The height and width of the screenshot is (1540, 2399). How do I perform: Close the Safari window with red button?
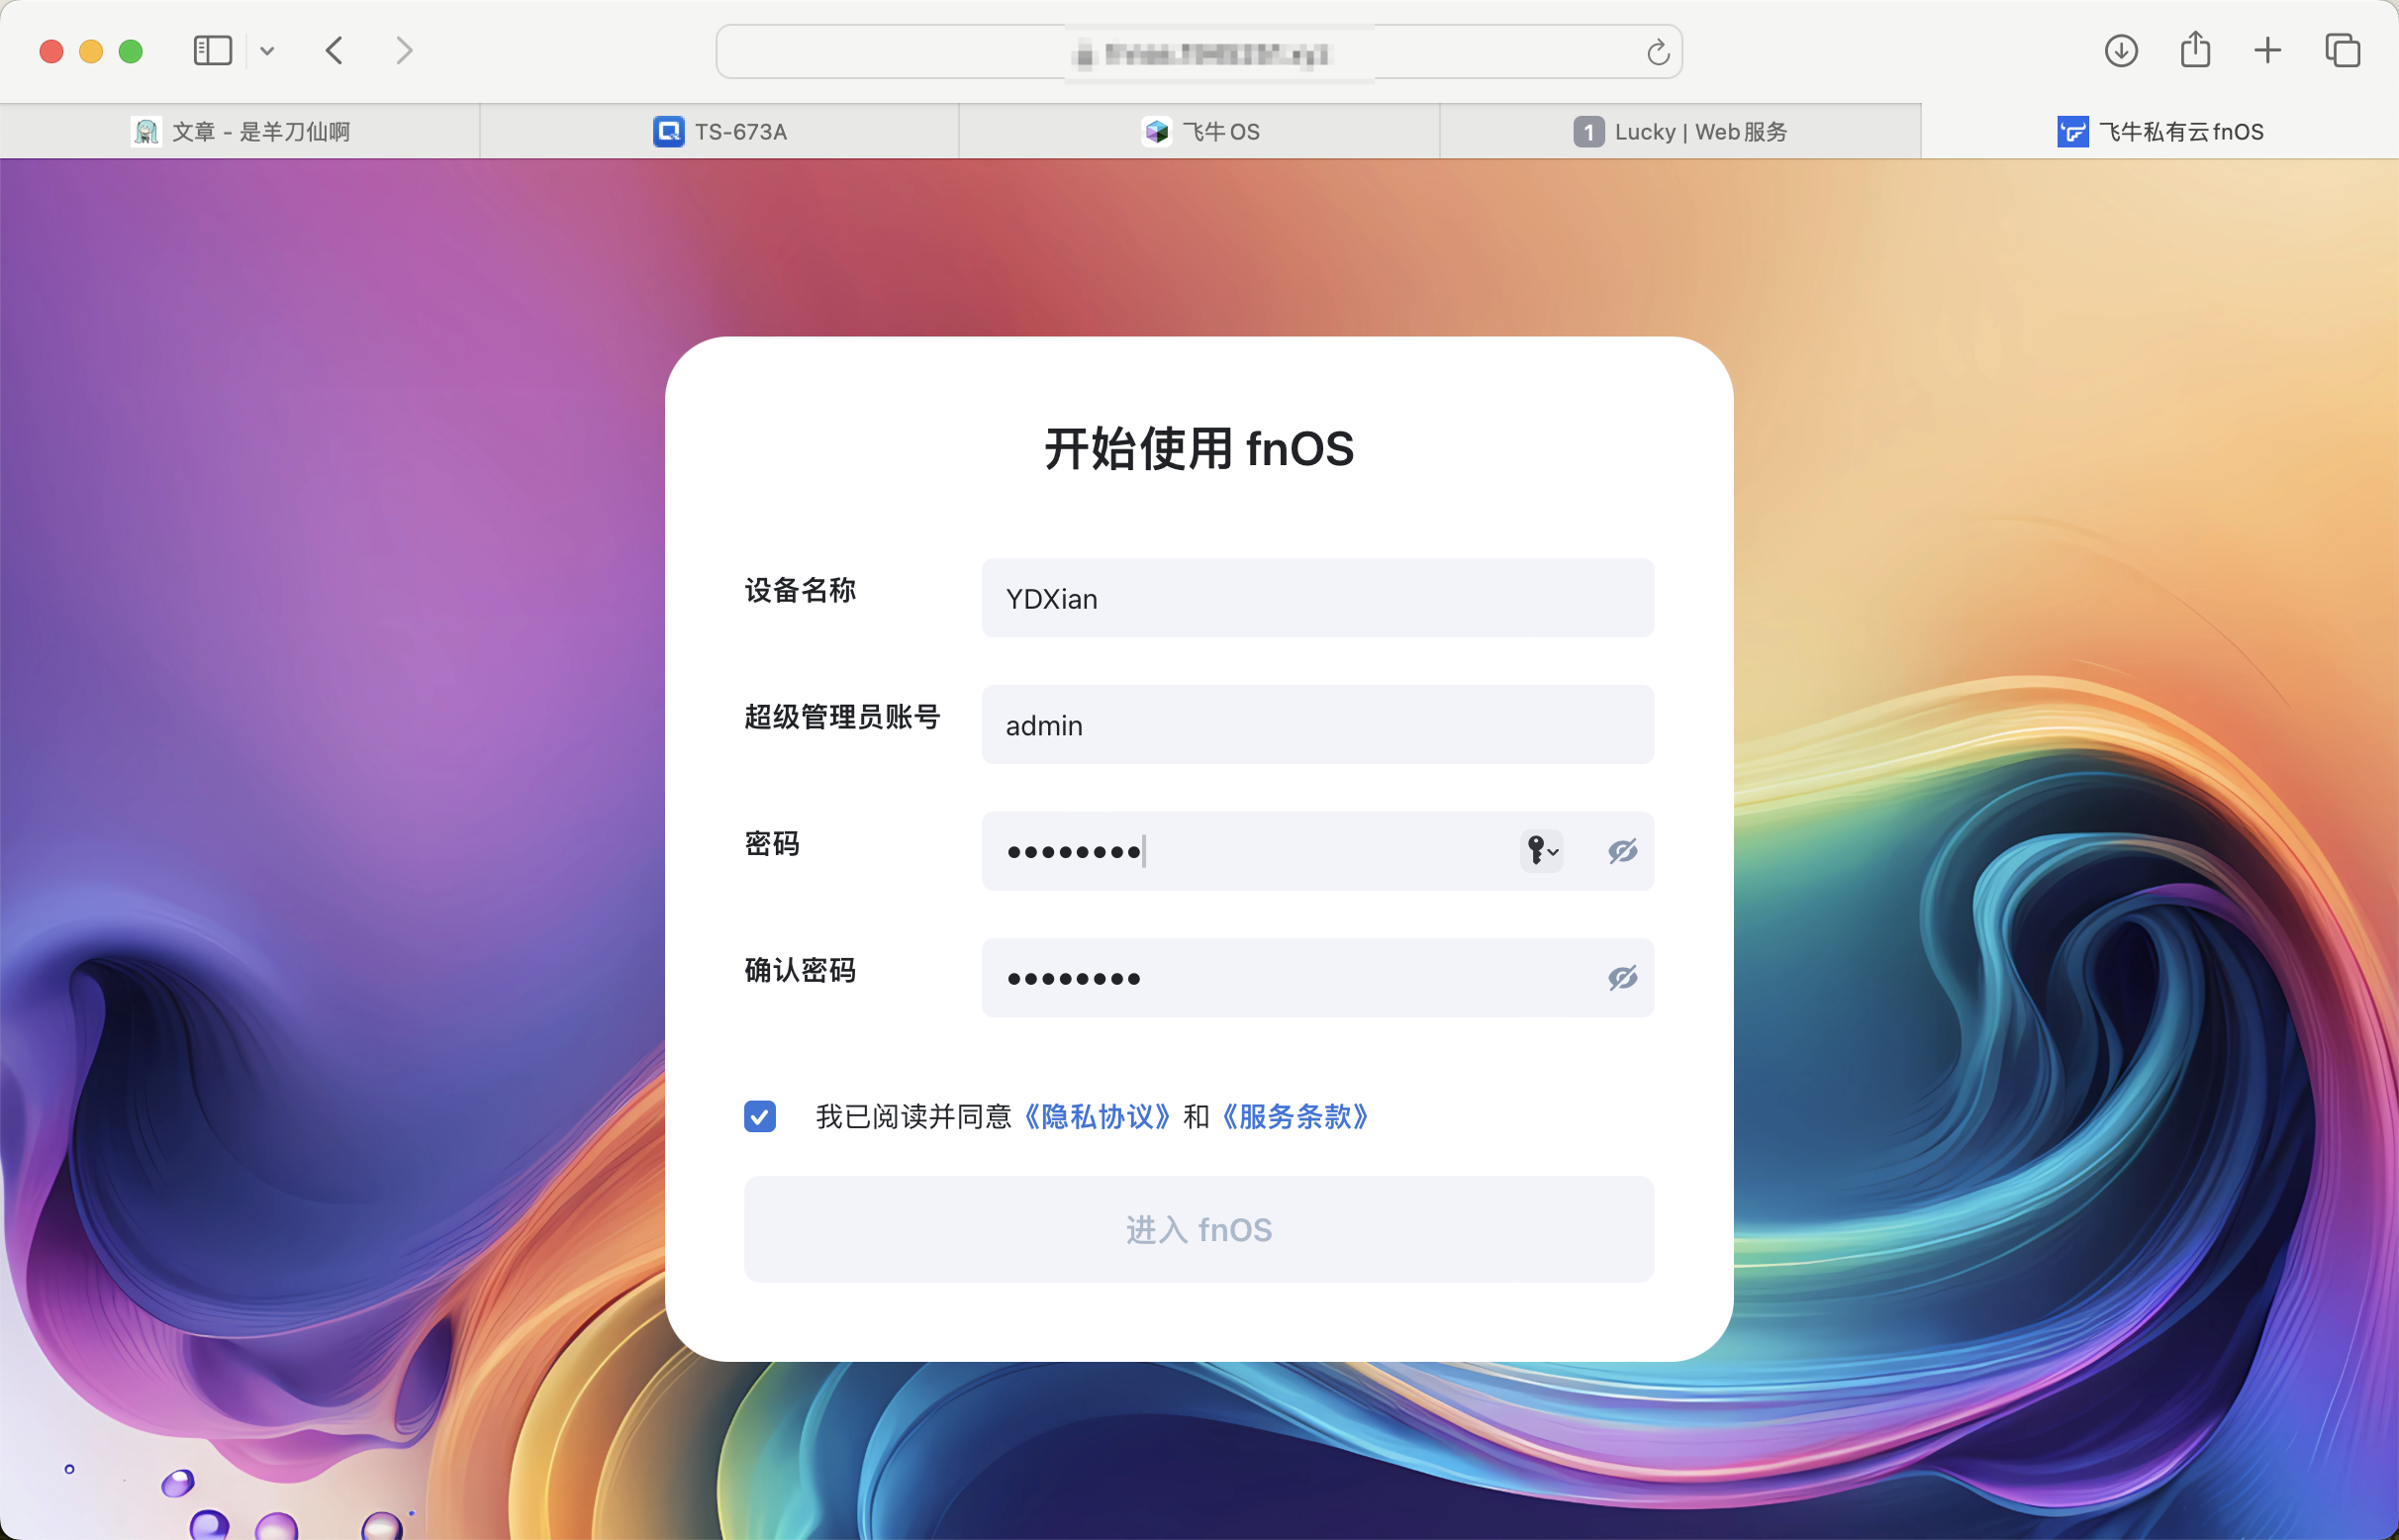(x=52, y=51)
